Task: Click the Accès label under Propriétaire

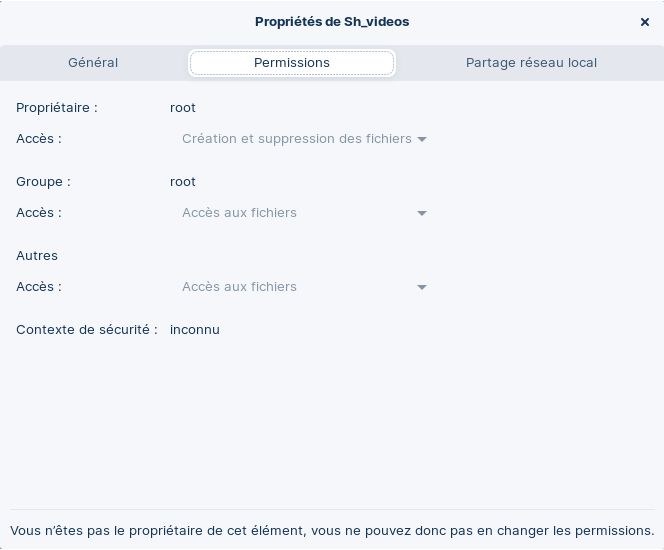Action: (x=39, y=139)
